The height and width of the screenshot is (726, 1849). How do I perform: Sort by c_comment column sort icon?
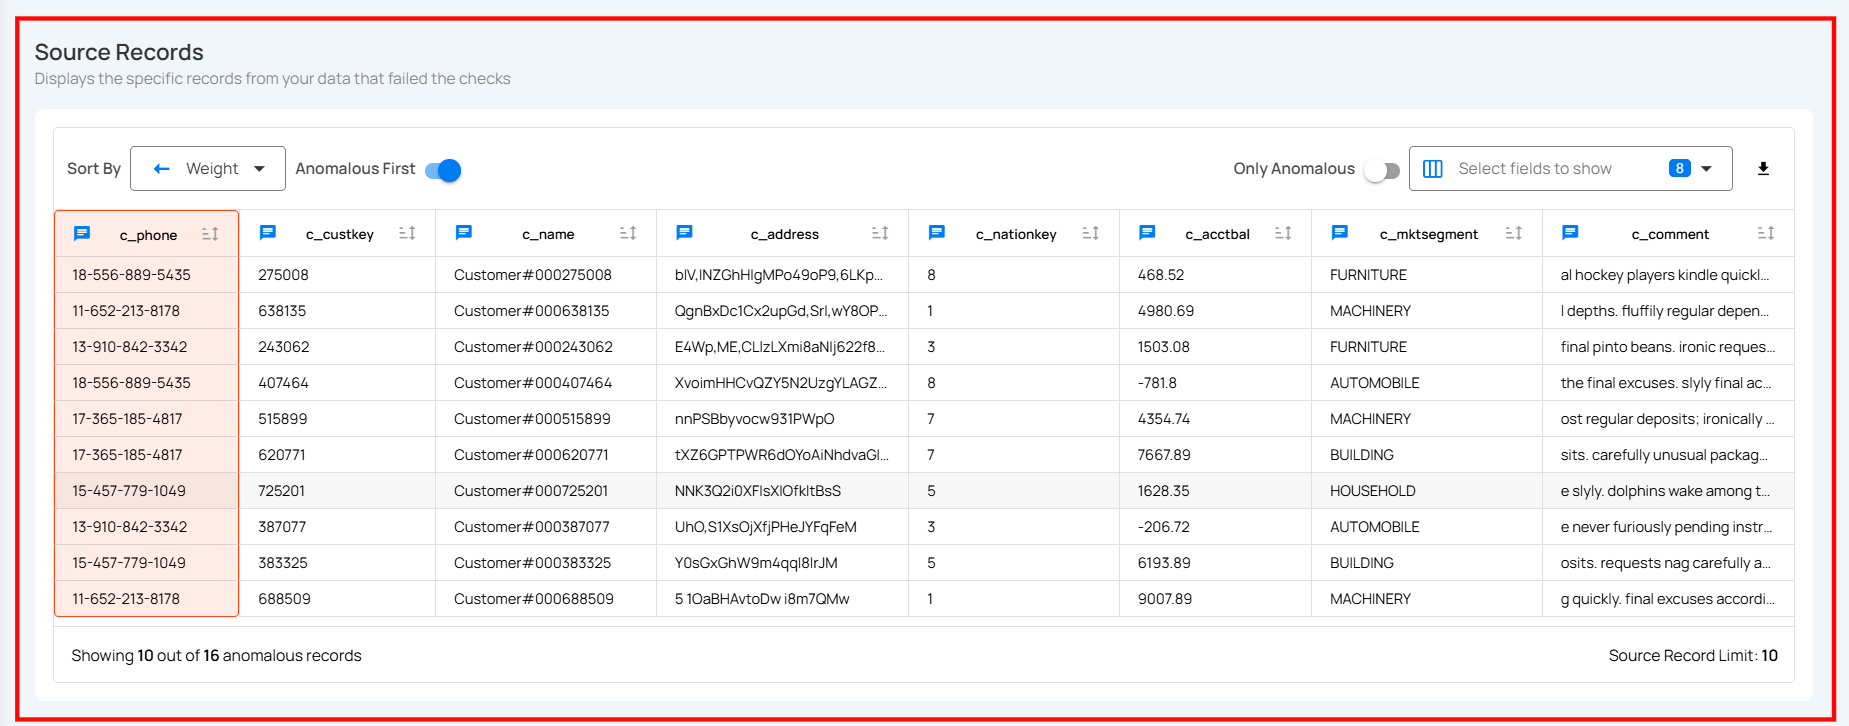[1766, 233]
